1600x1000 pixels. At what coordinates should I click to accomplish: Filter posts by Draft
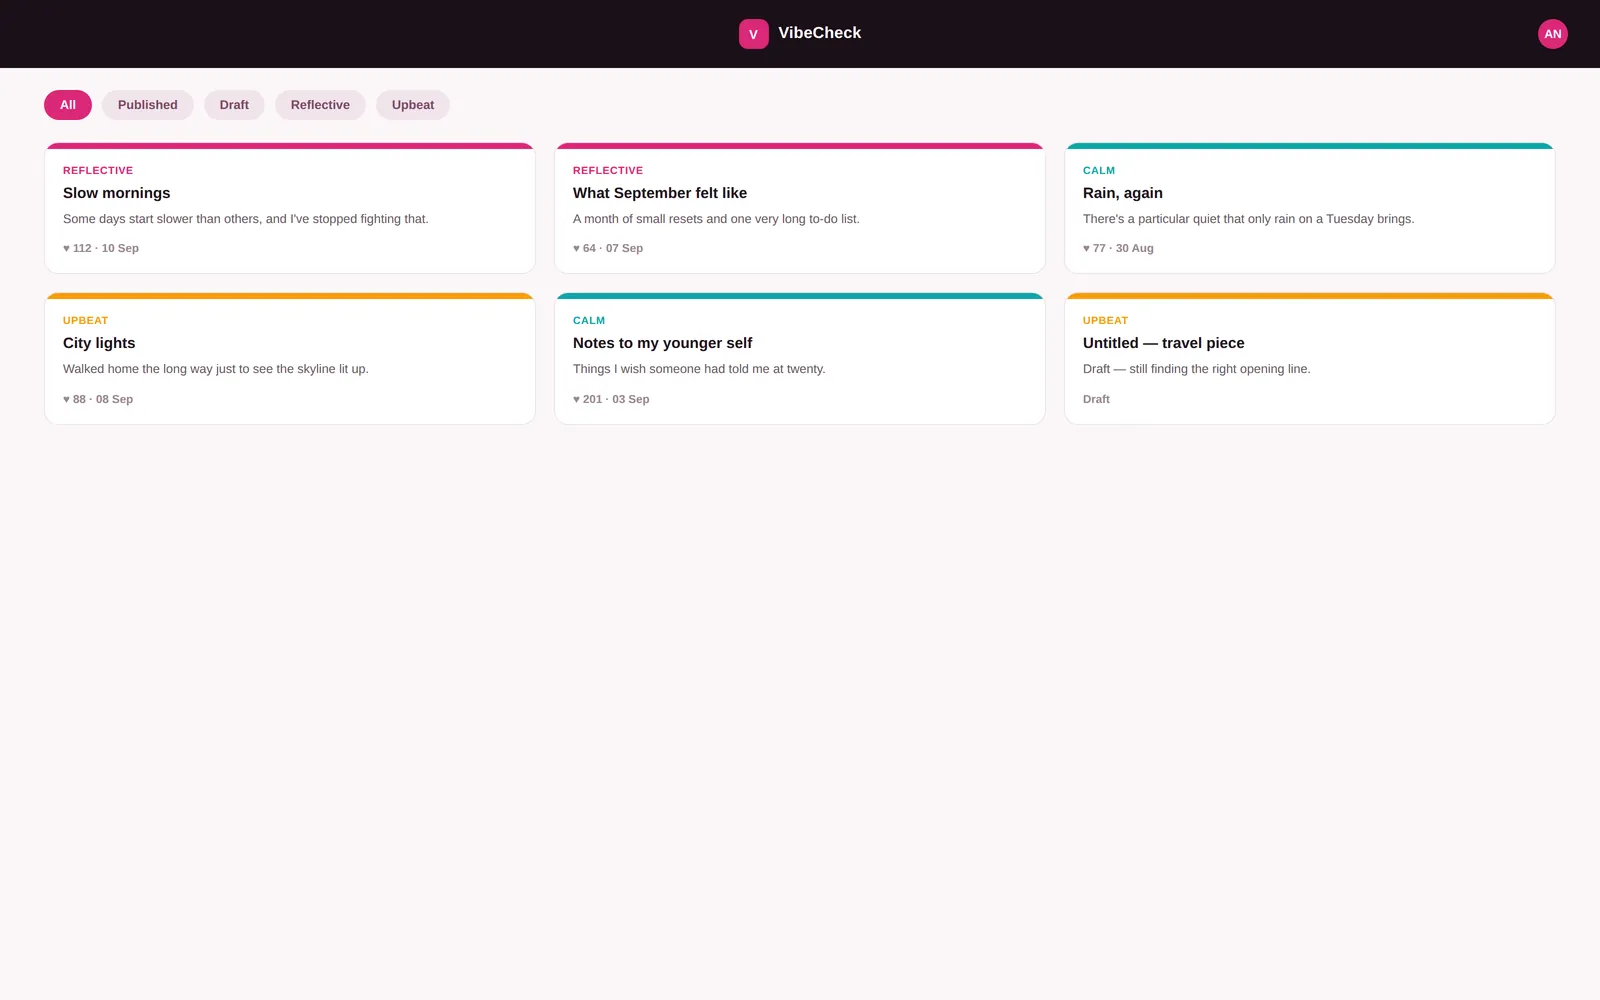click(234, 105)
